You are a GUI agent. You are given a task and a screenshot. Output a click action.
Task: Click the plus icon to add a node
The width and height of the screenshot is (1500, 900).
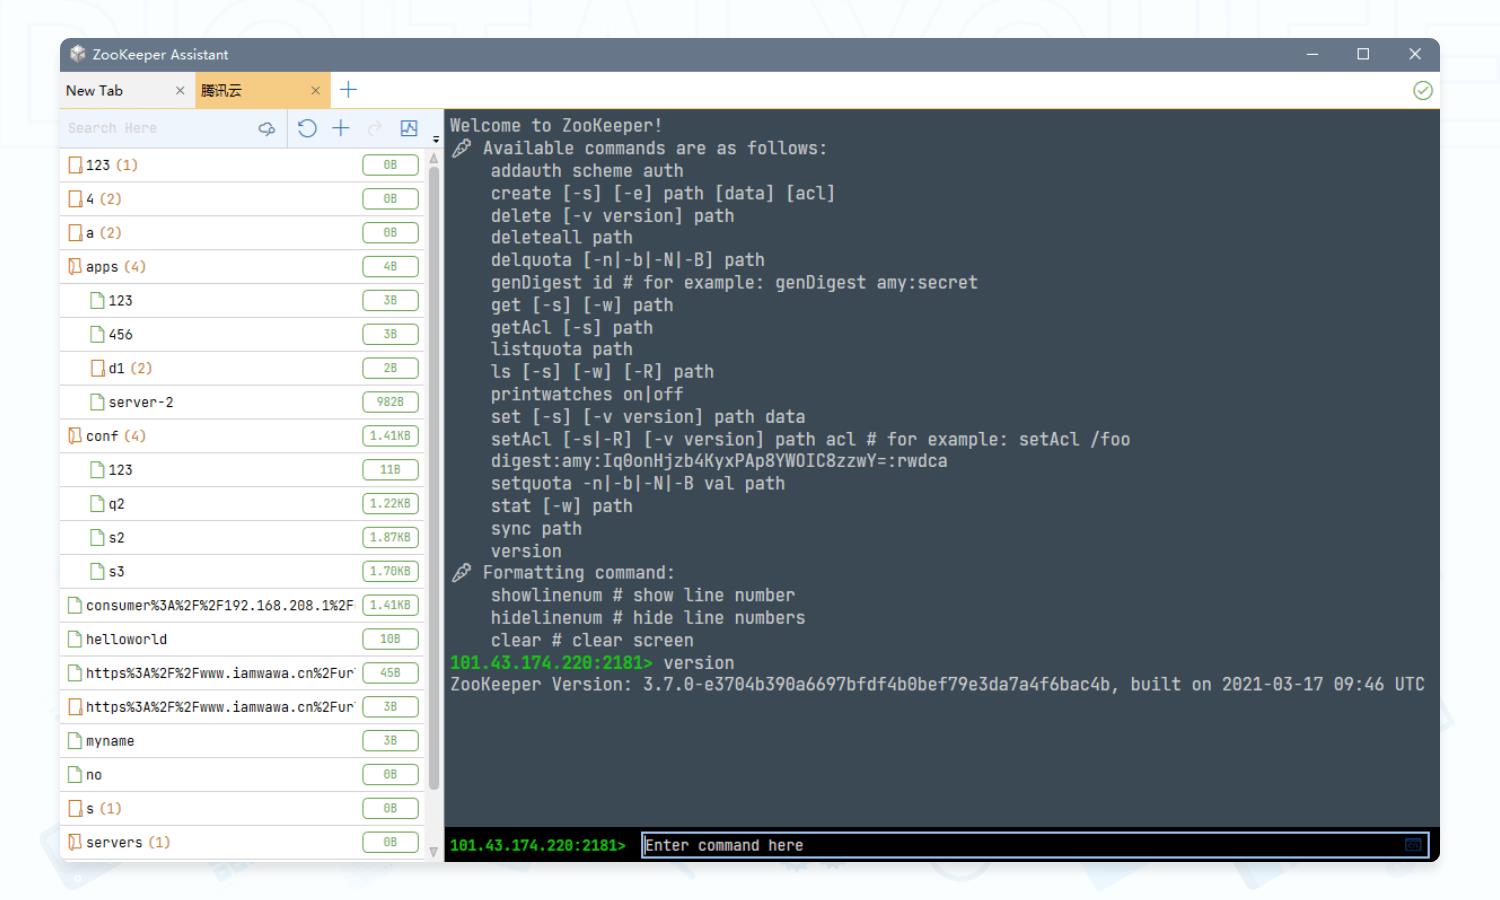tap(341, 128)
